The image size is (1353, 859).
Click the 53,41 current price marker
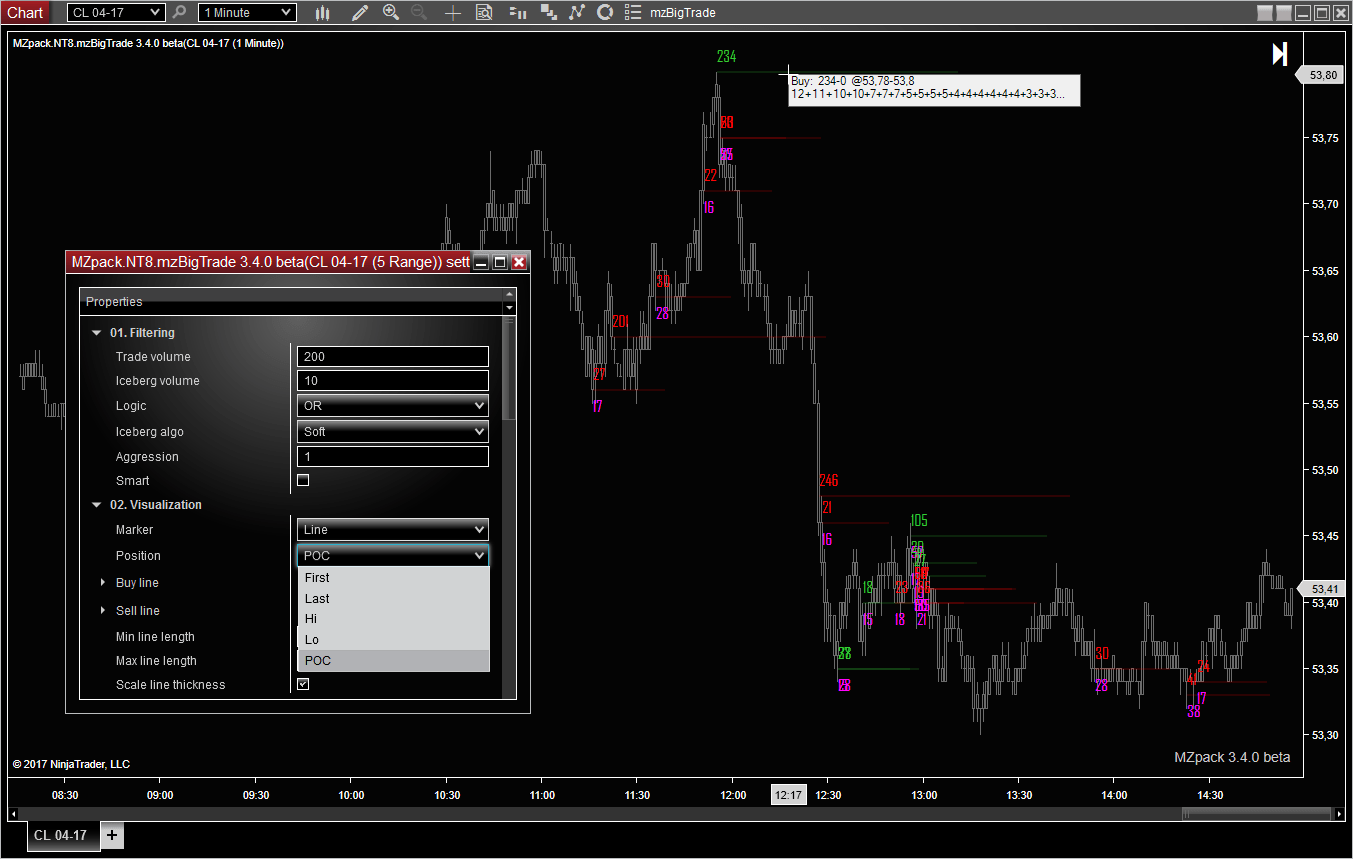1323,589
